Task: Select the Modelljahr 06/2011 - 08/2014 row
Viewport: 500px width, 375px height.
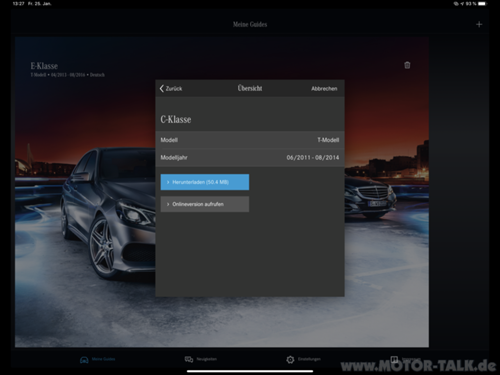Action: tap(250, 157)
